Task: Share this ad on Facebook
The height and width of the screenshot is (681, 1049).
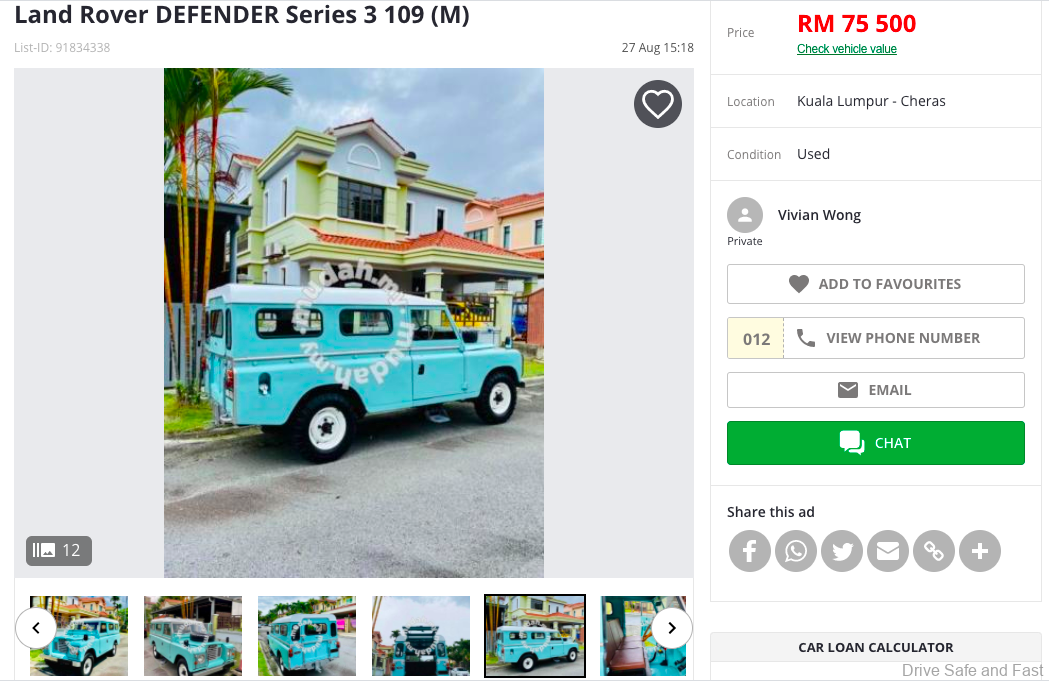Action: [x=749, y=551]
